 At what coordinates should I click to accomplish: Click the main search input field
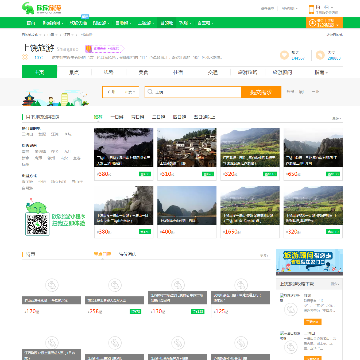193,92
